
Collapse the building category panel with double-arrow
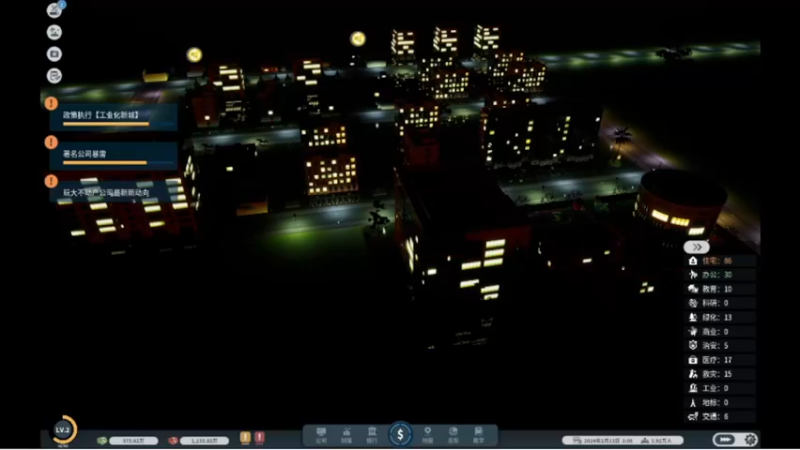point(696,247)
